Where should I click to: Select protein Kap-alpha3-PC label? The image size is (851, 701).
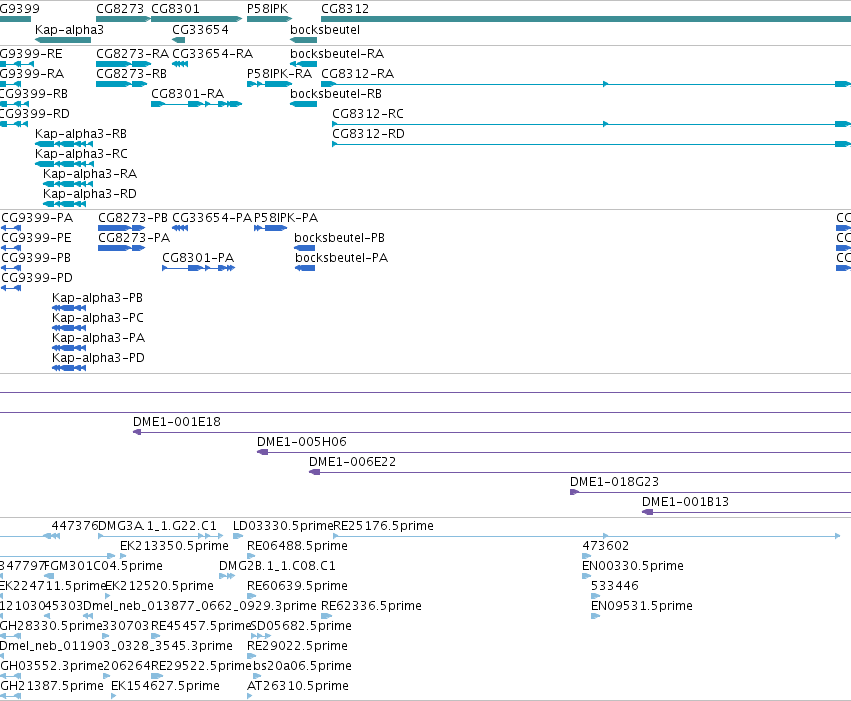(x=98, y=318)
